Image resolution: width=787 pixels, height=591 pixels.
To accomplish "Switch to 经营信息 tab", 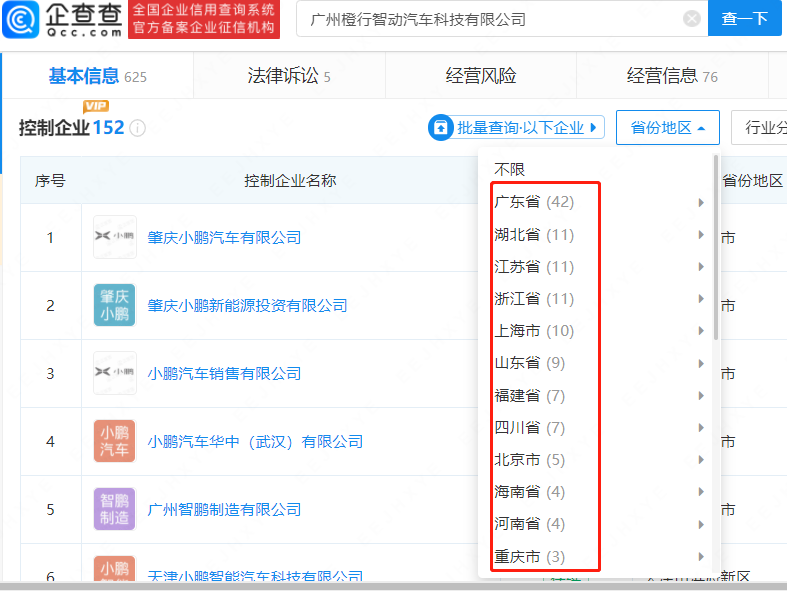I will (672, 76).
